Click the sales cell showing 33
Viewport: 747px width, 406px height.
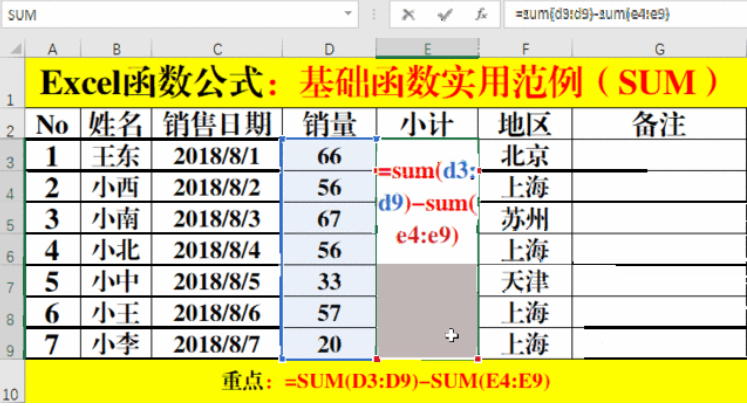329,282
